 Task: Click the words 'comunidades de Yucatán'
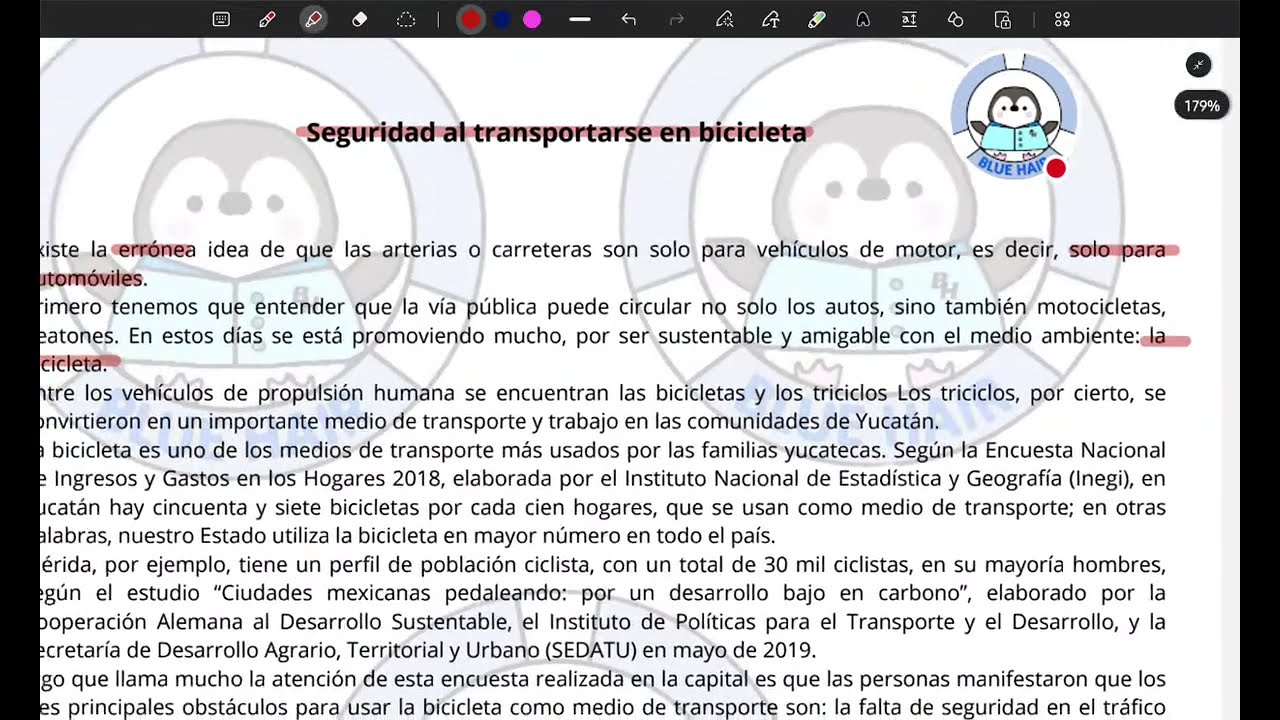click(816, 421)
